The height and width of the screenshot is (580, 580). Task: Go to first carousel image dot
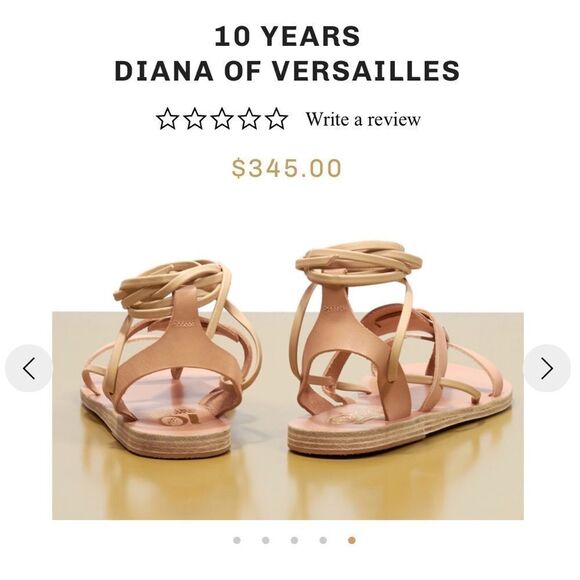(237, 540)
